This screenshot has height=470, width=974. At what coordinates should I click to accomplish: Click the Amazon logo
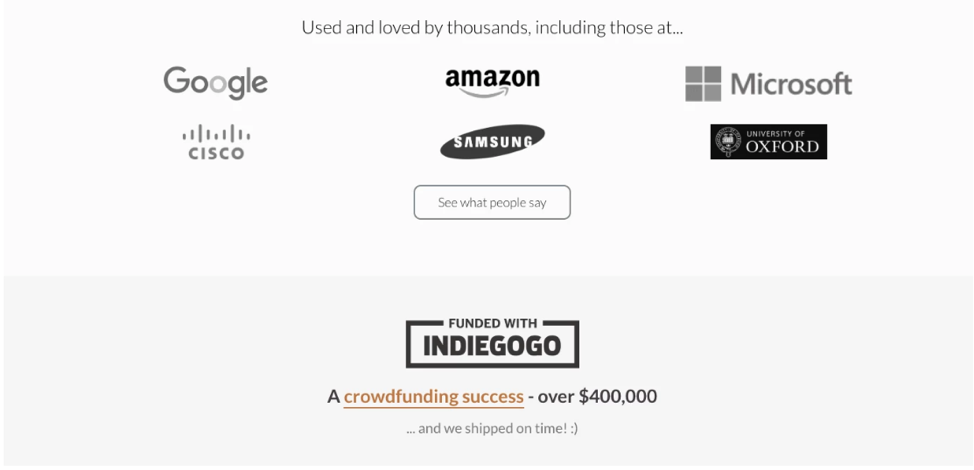pos(492,82)
